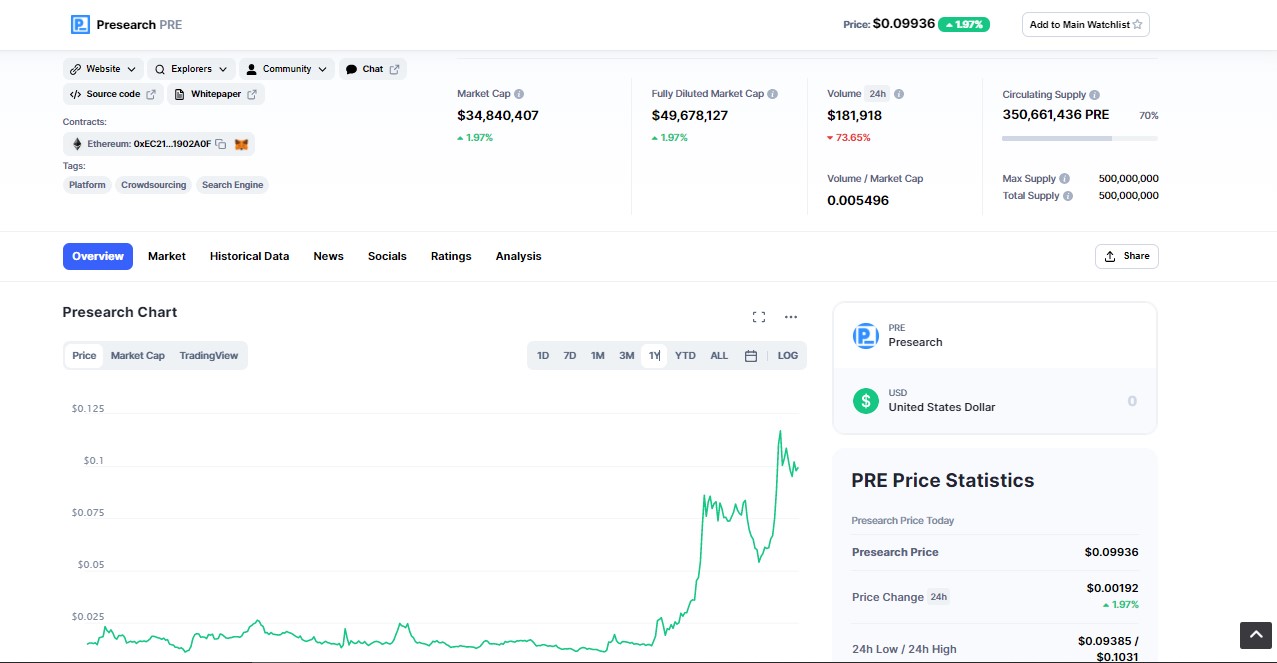The image size is (1277, 663).
Task: Open chart more options menu
Action: (791, 317)
